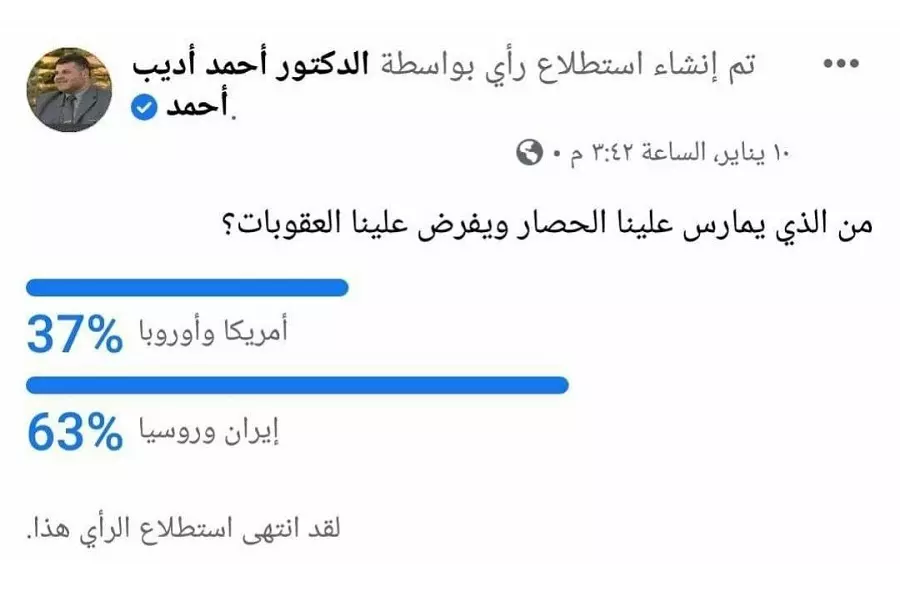Click the blue verified badge
900x600 pixels.
145,109
